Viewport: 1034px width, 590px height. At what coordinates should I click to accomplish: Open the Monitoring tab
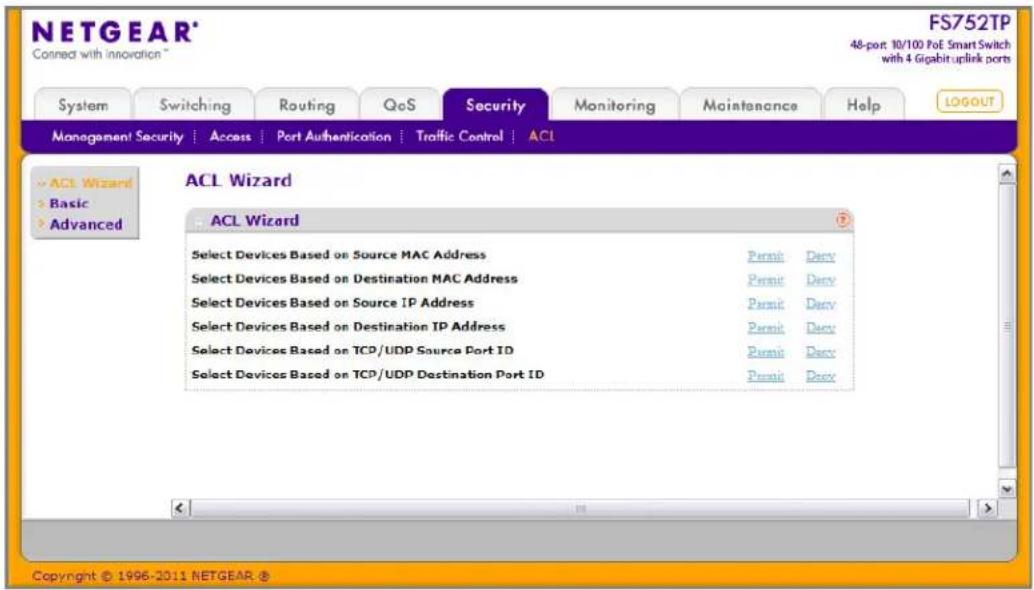click(615, 105)
